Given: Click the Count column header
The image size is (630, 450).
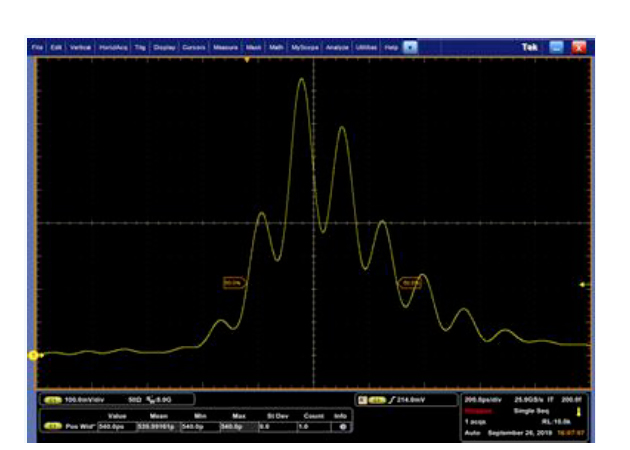Looking at the screenshot, I should point(314,416).
